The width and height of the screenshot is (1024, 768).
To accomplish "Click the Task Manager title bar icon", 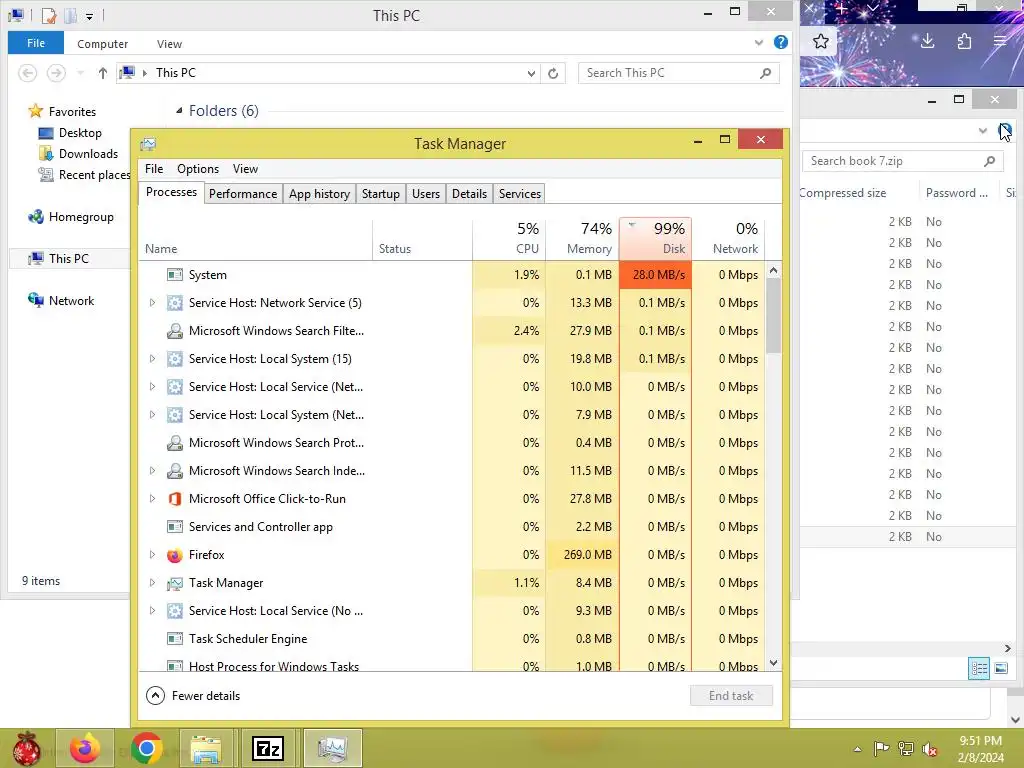I will (x=148, y=144).
